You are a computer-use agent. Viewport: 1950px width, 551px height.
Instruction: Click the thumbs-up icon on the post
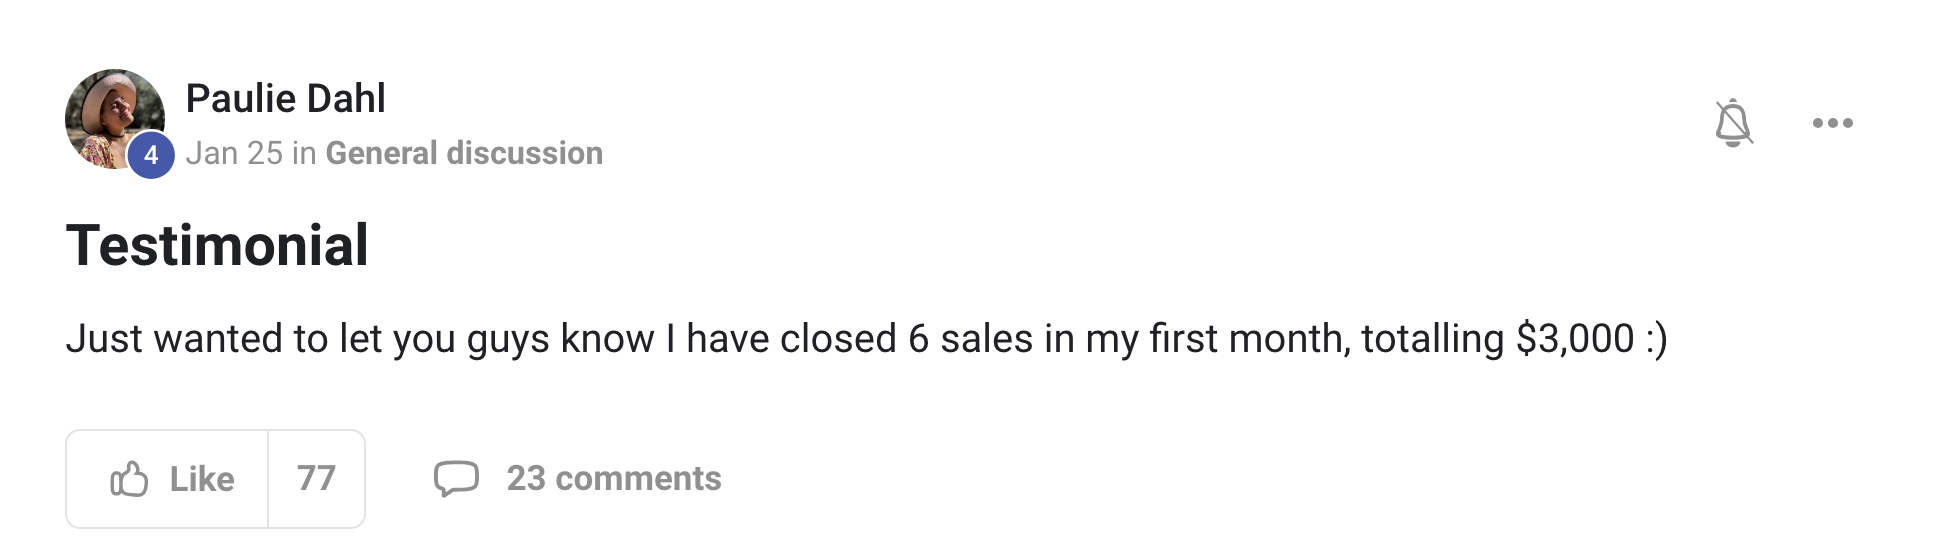tap(129, 479)
